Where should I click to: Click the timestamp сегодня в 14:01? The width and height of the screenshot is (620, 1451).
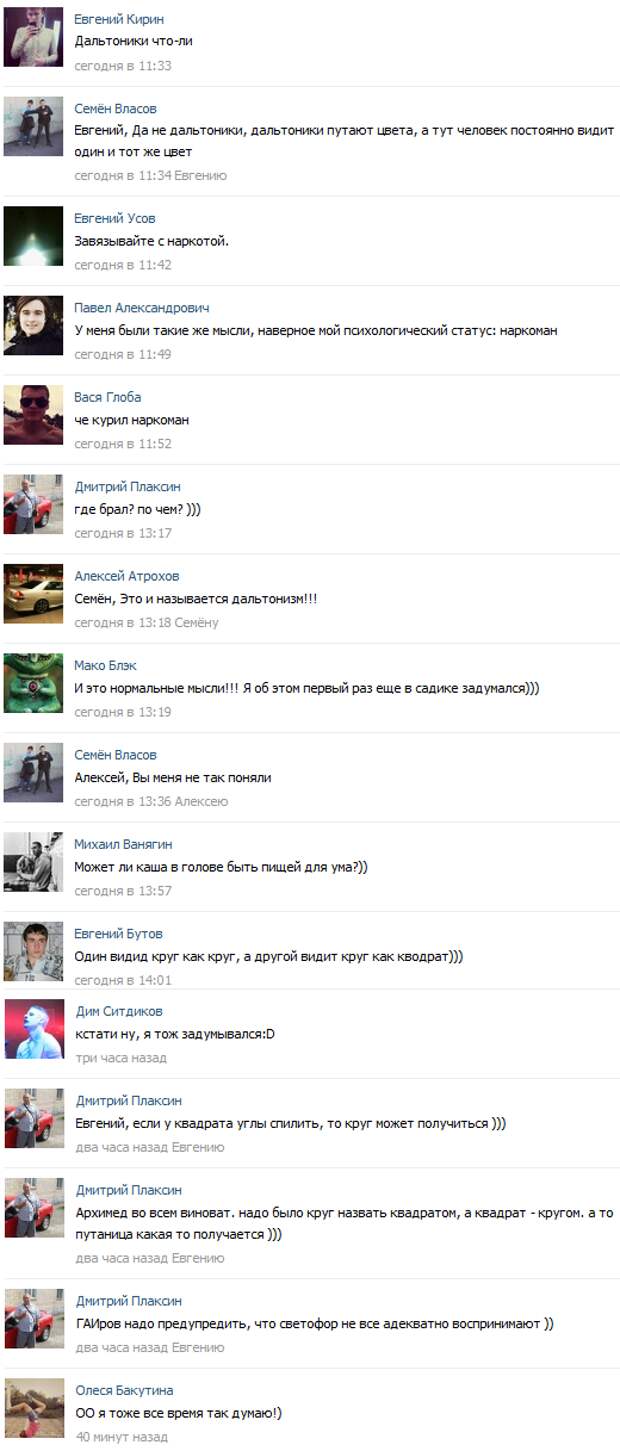point(123,981)
